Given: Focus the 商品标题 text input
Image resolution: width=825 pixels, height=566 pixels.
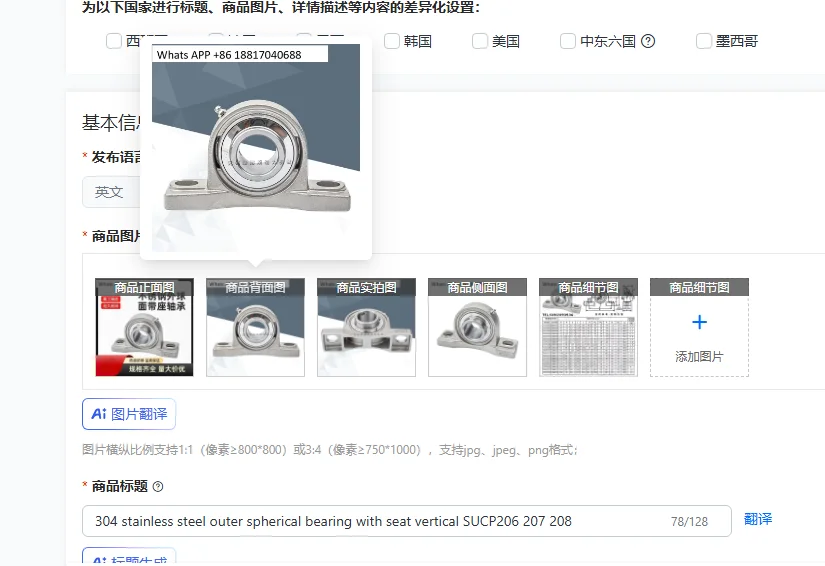Looking at the screenshot, I should pyautogui.click(x=407, y=521).
